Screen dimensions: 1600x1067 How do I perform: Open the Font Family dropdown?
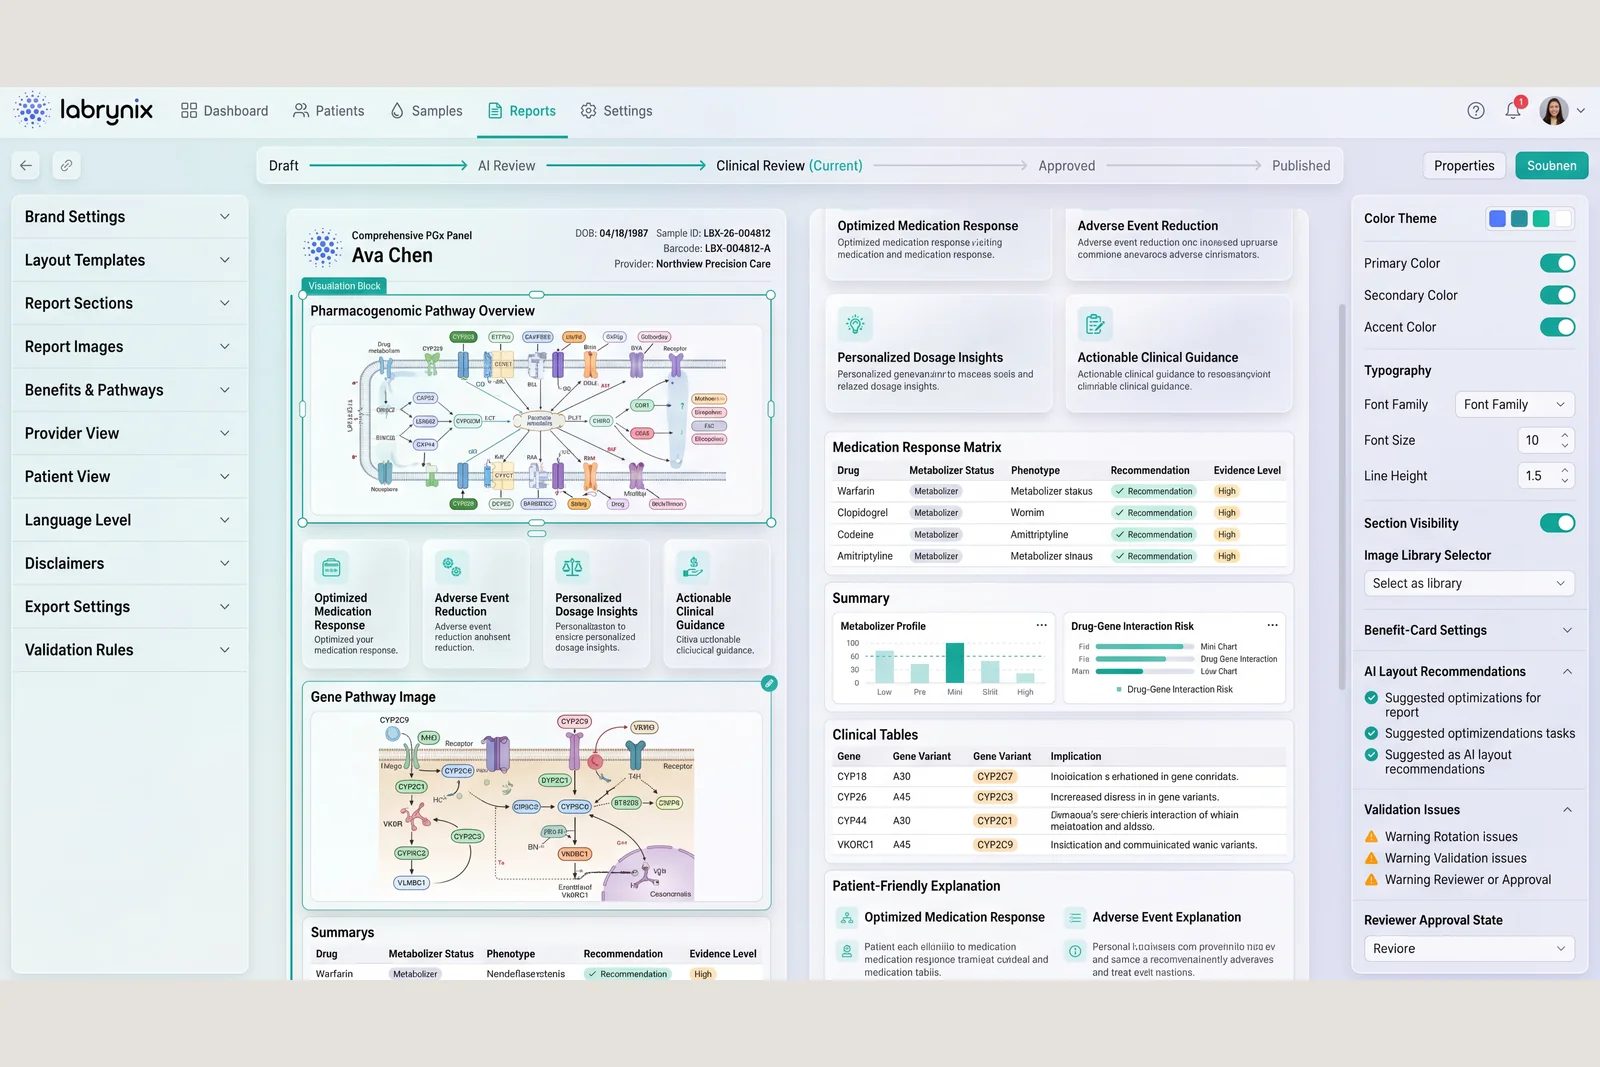click(1515, 404)
